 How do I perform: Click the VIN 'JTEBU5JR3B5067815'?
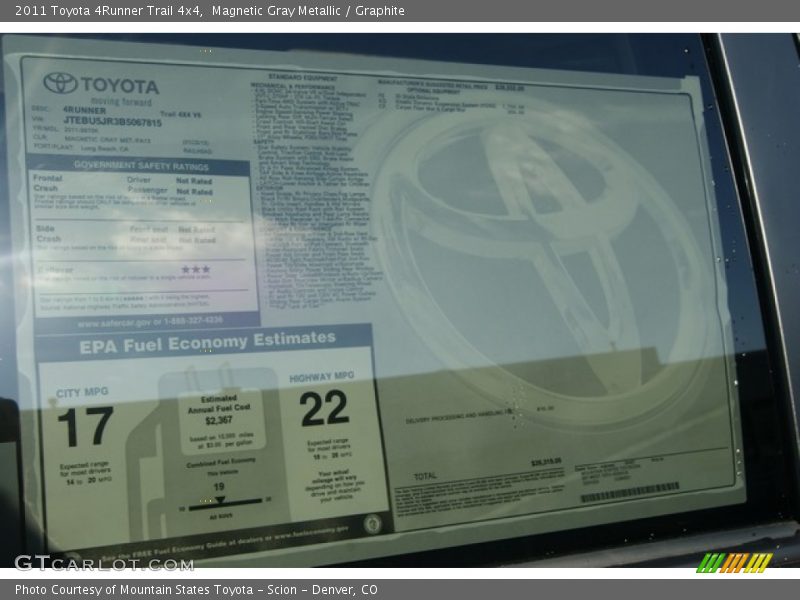click(x=112, y=121)
